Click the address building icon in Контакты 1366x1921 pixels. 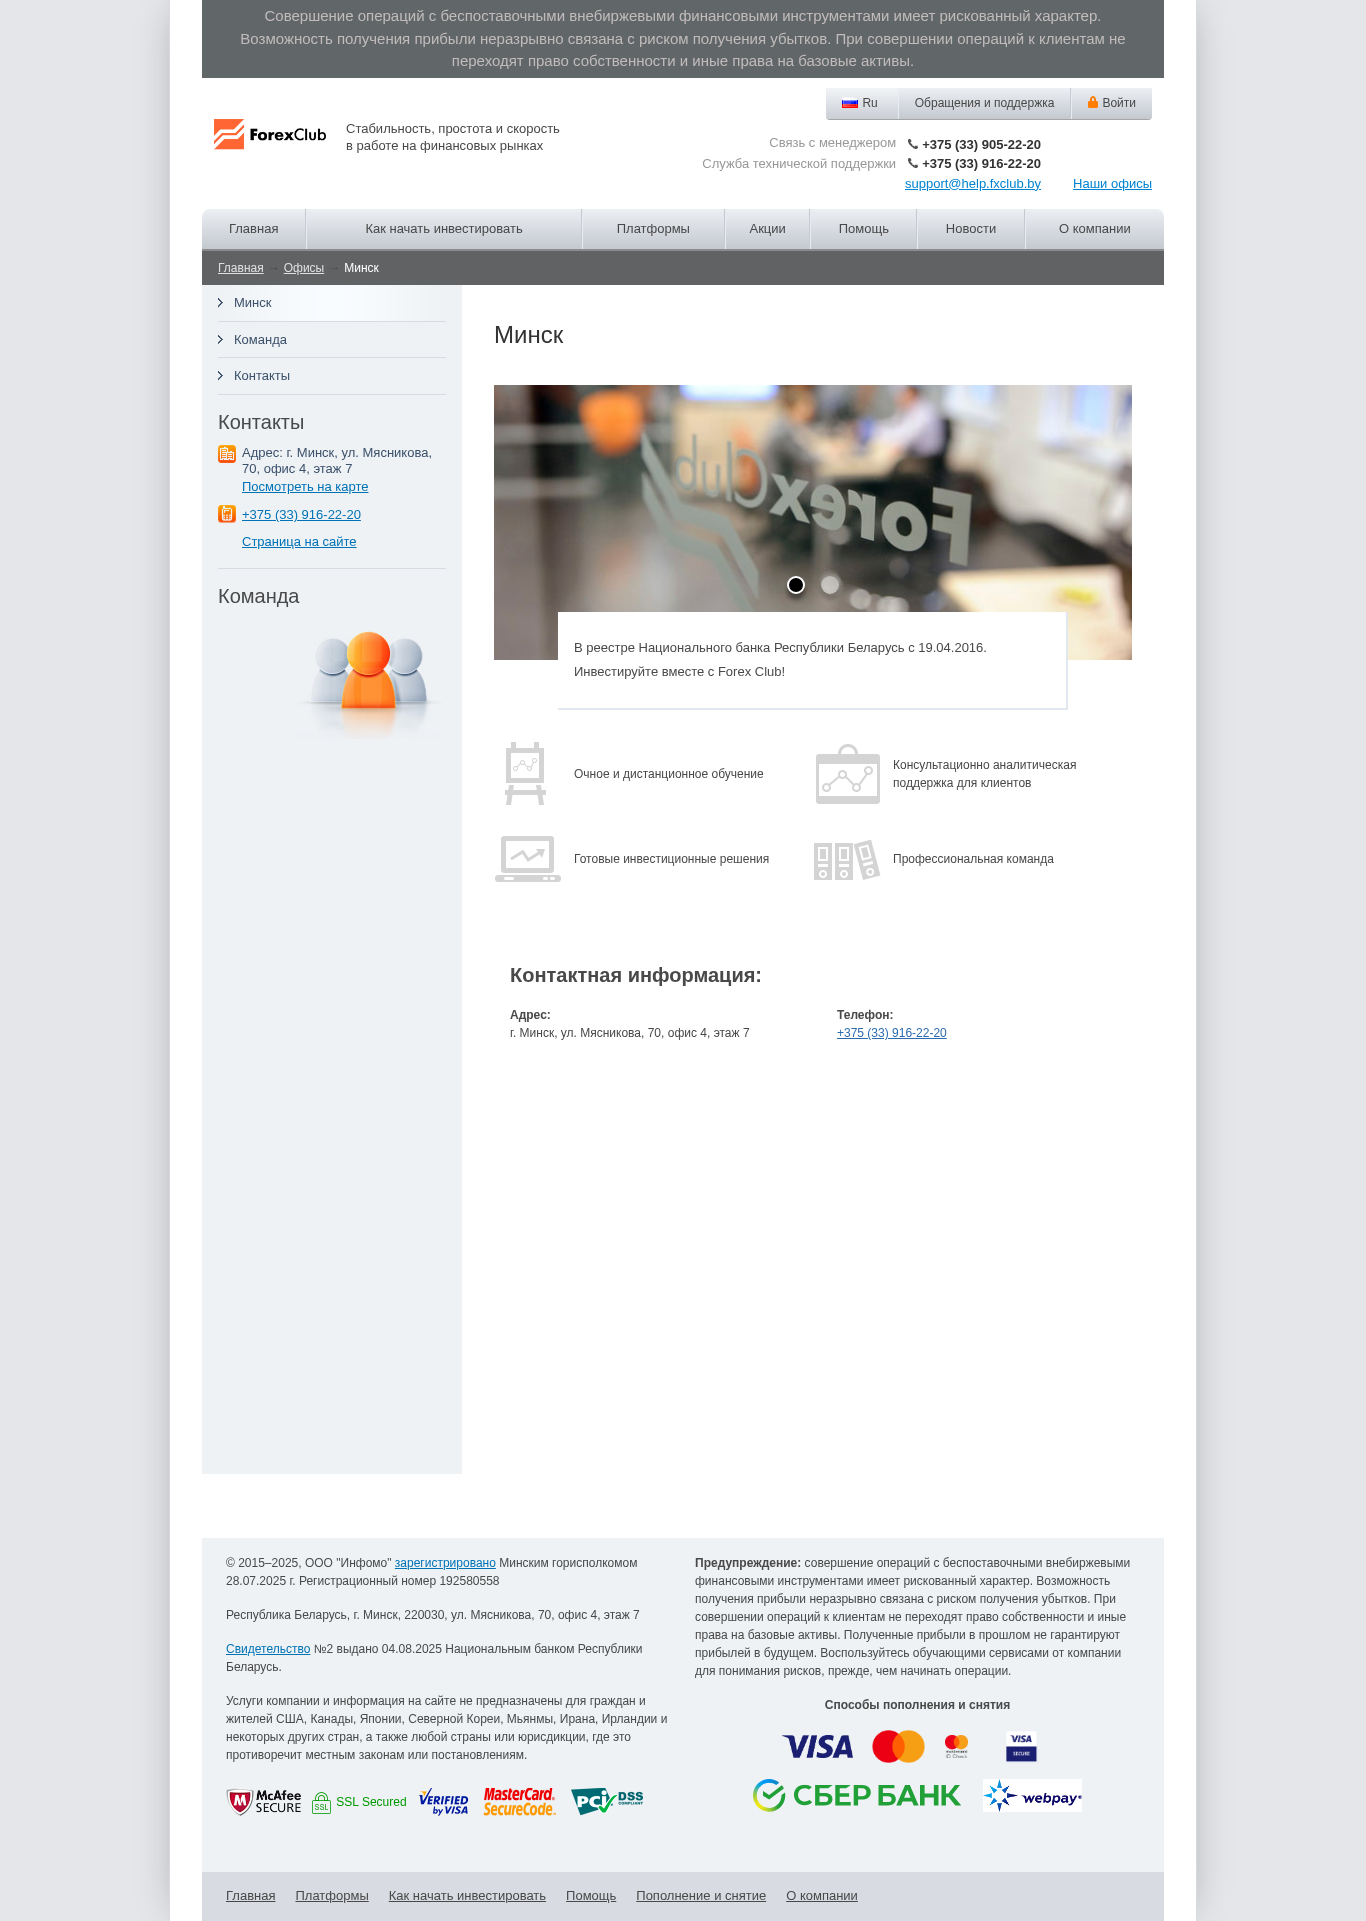click(x=227, y=454)
